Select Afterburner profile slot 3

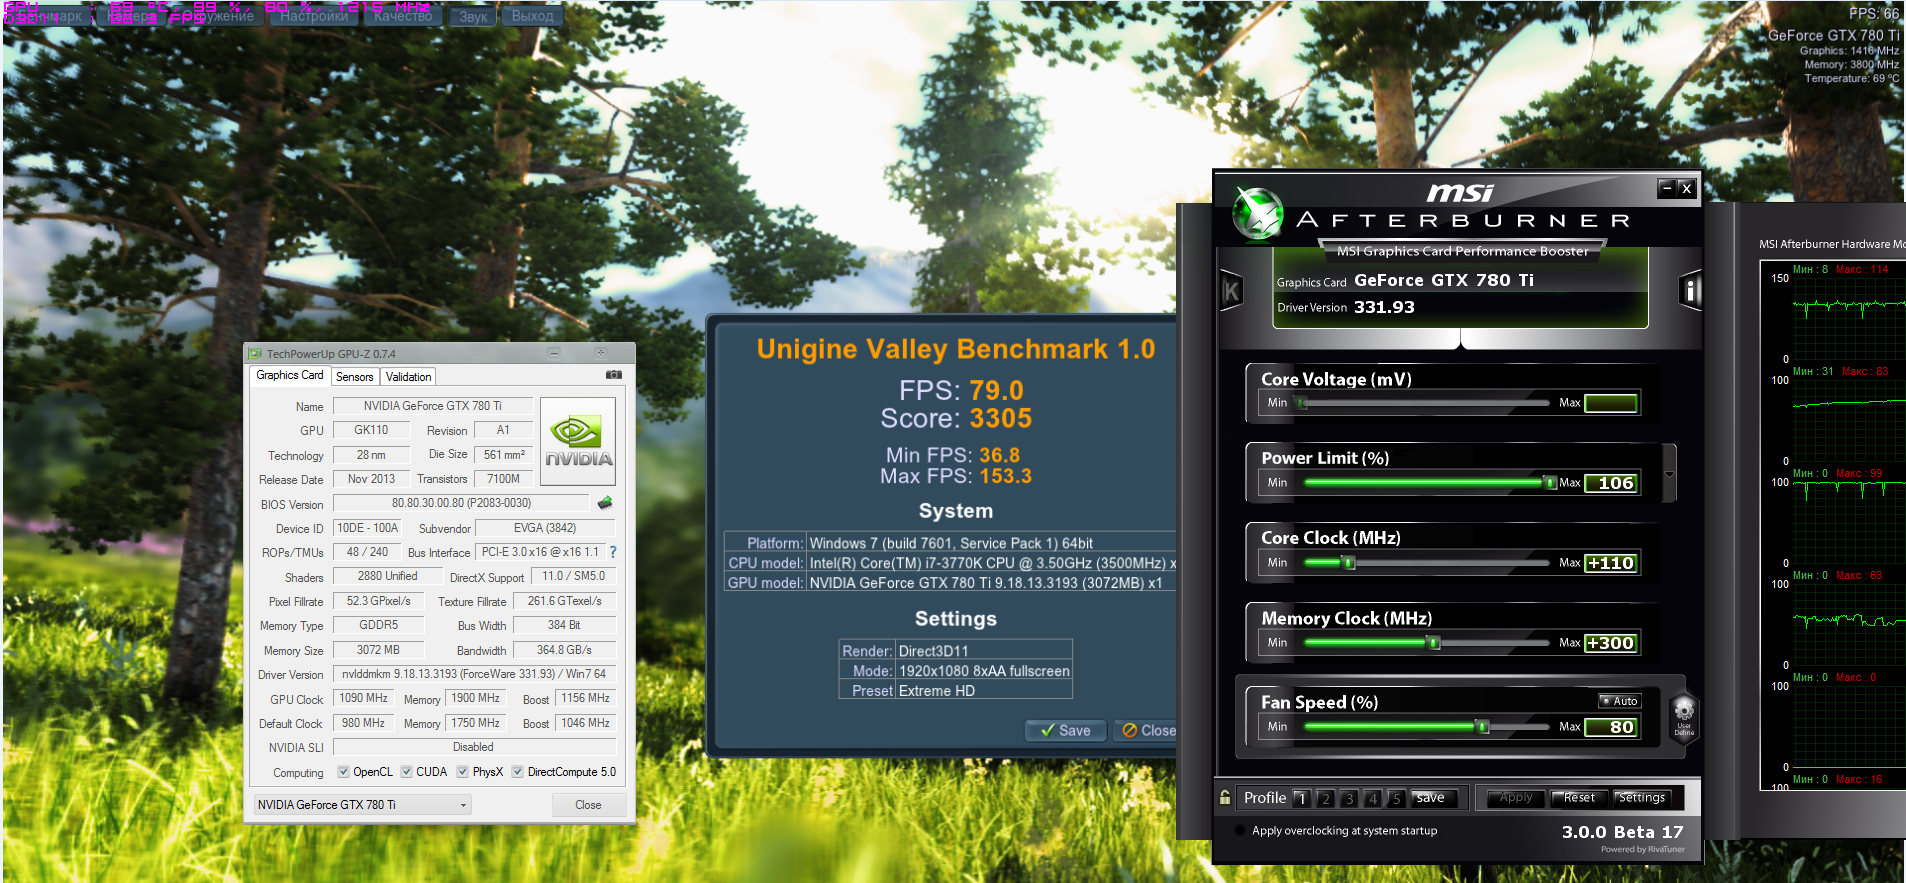(x=1349, y=798)
